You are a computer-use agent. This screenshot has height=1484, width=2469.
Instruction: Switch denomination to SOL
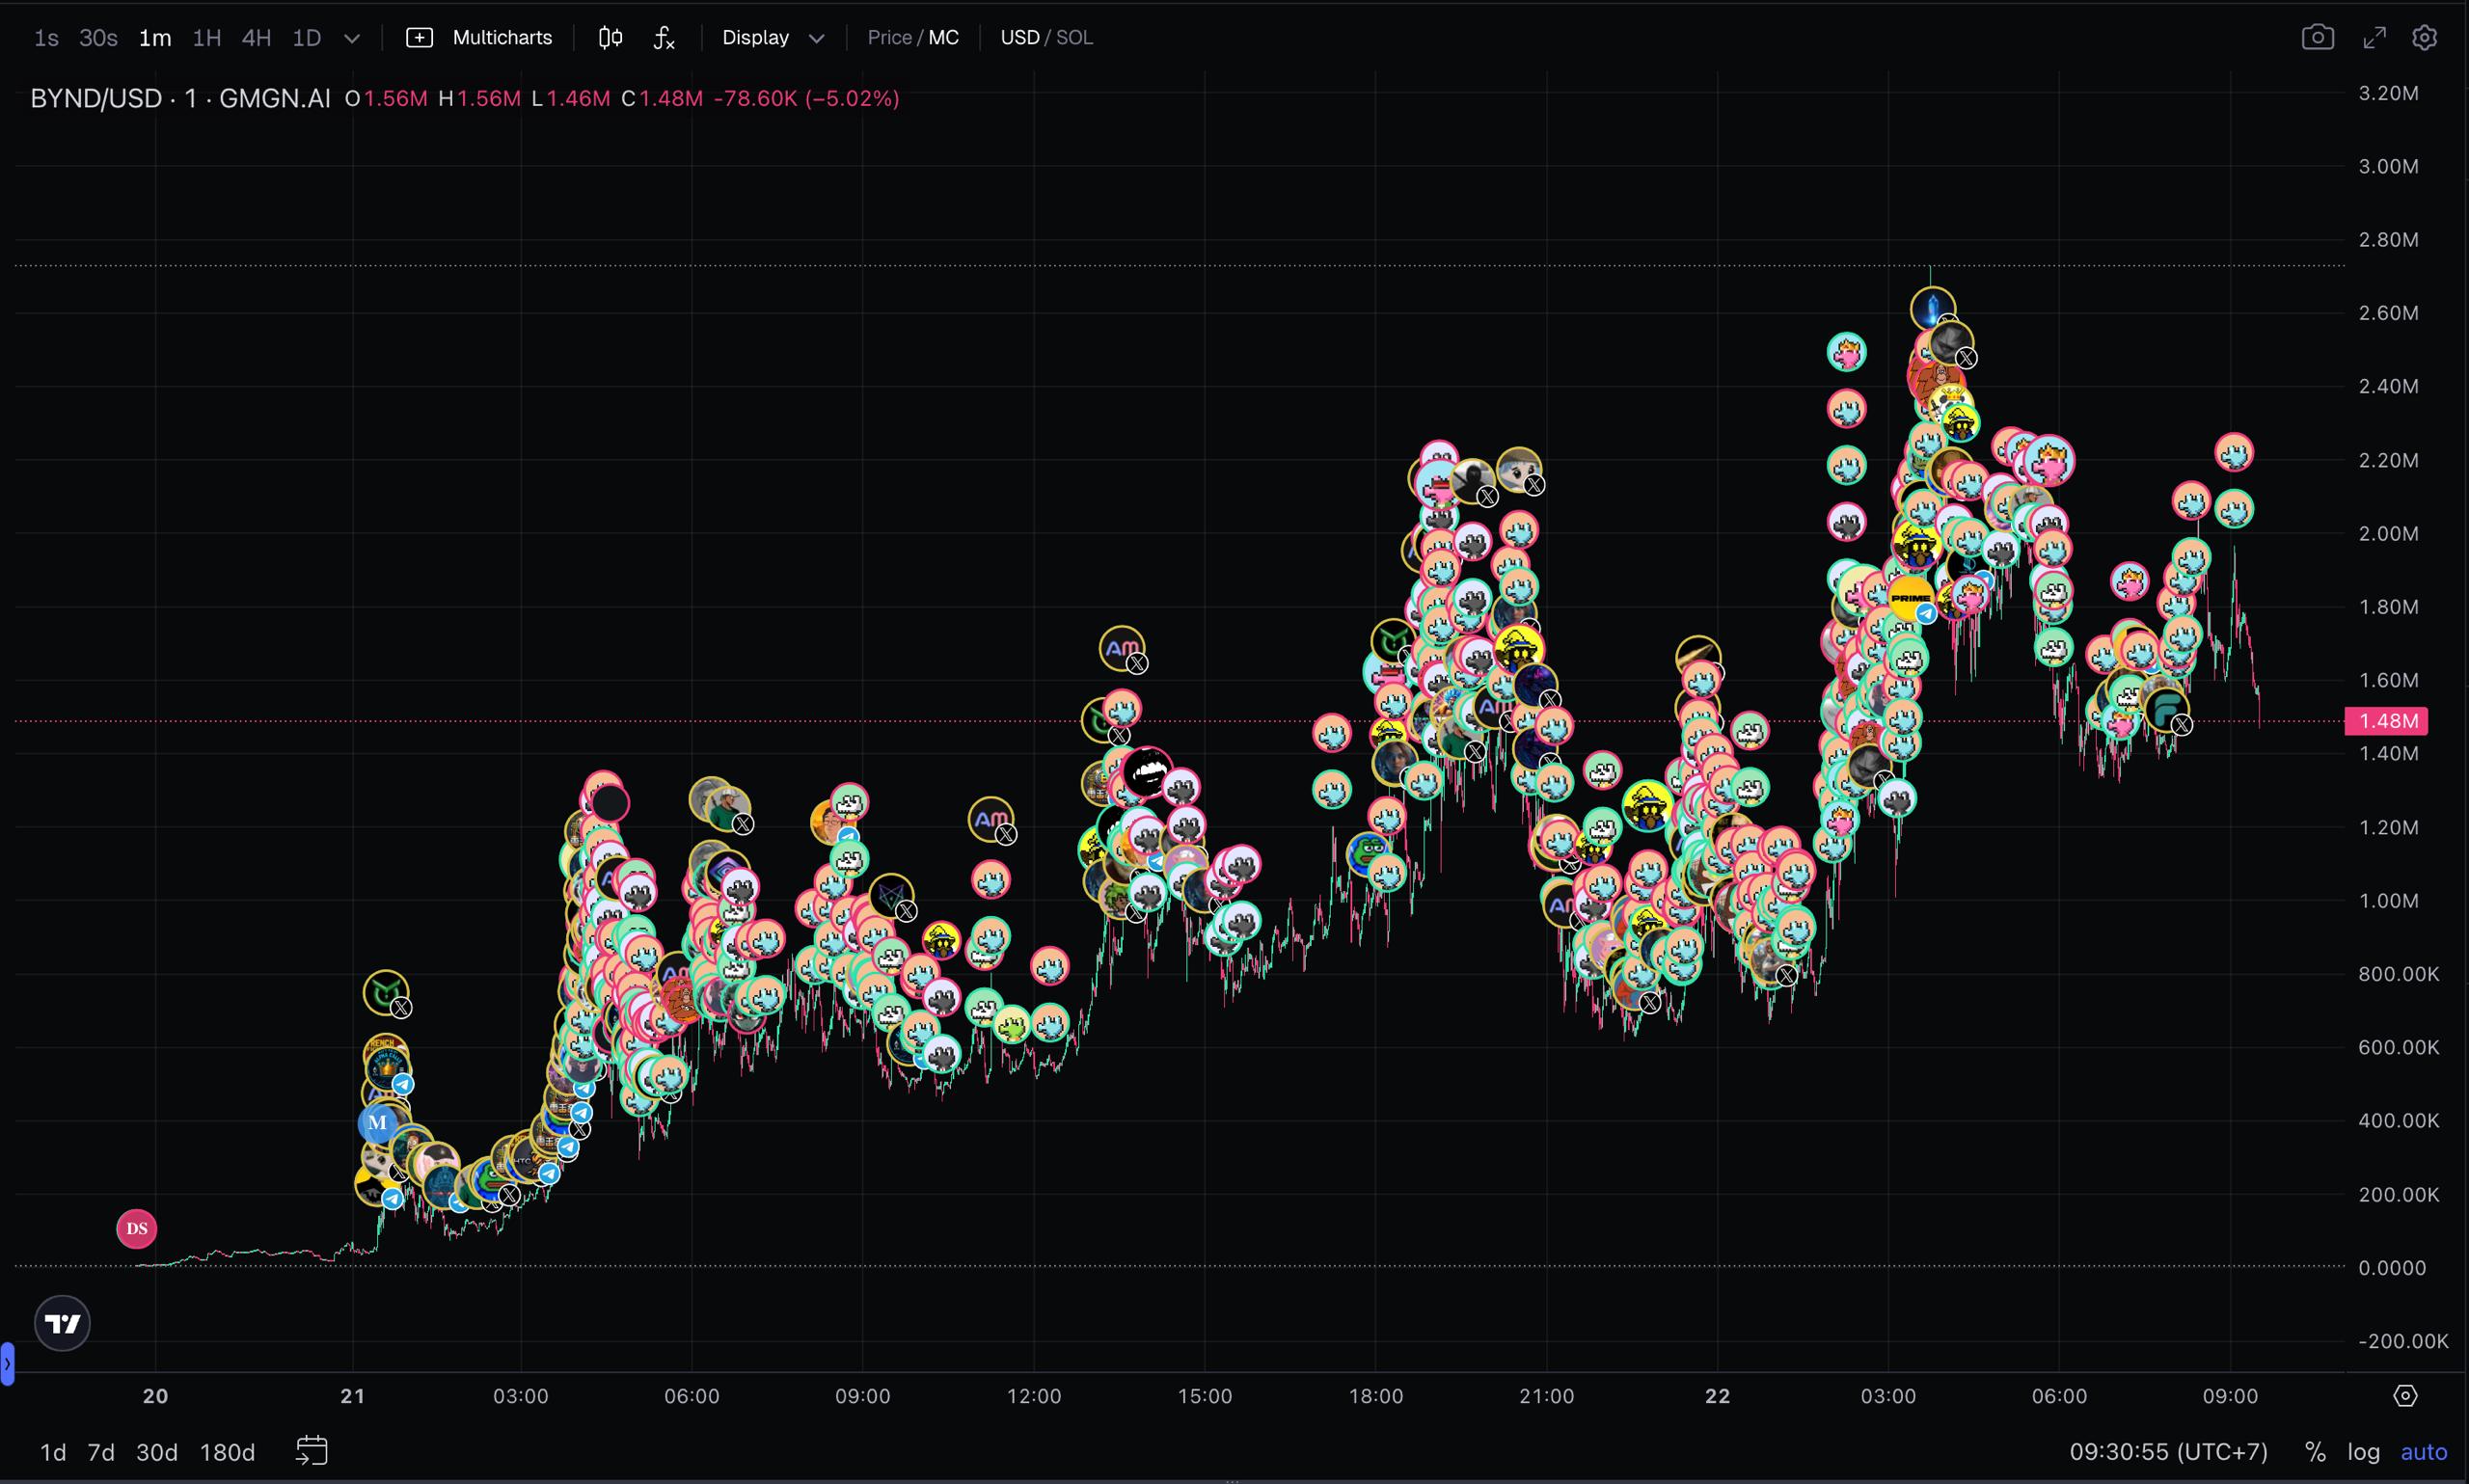coord(1075,38)
